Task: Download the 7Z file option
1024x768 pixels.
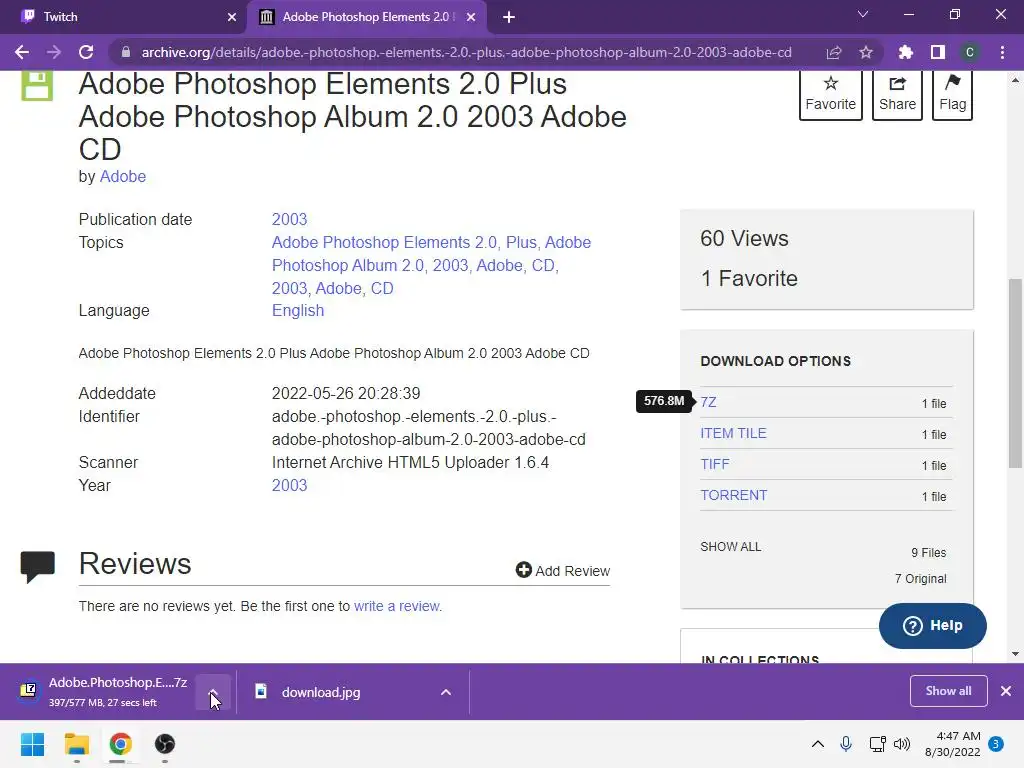Action: (x=709, y=402)
